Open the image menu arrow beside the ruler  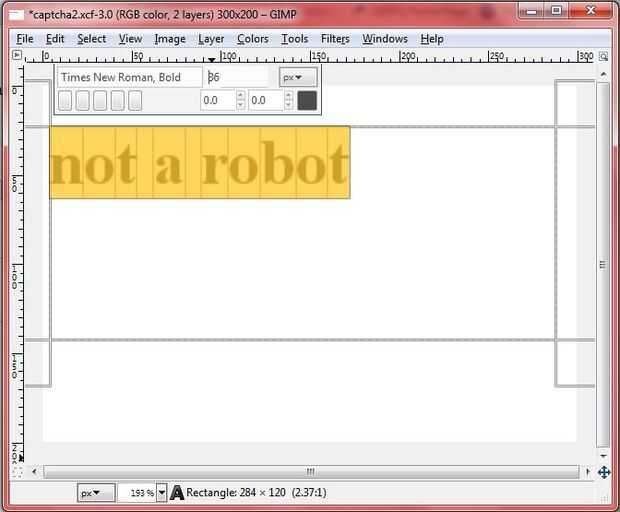(17, 55)
